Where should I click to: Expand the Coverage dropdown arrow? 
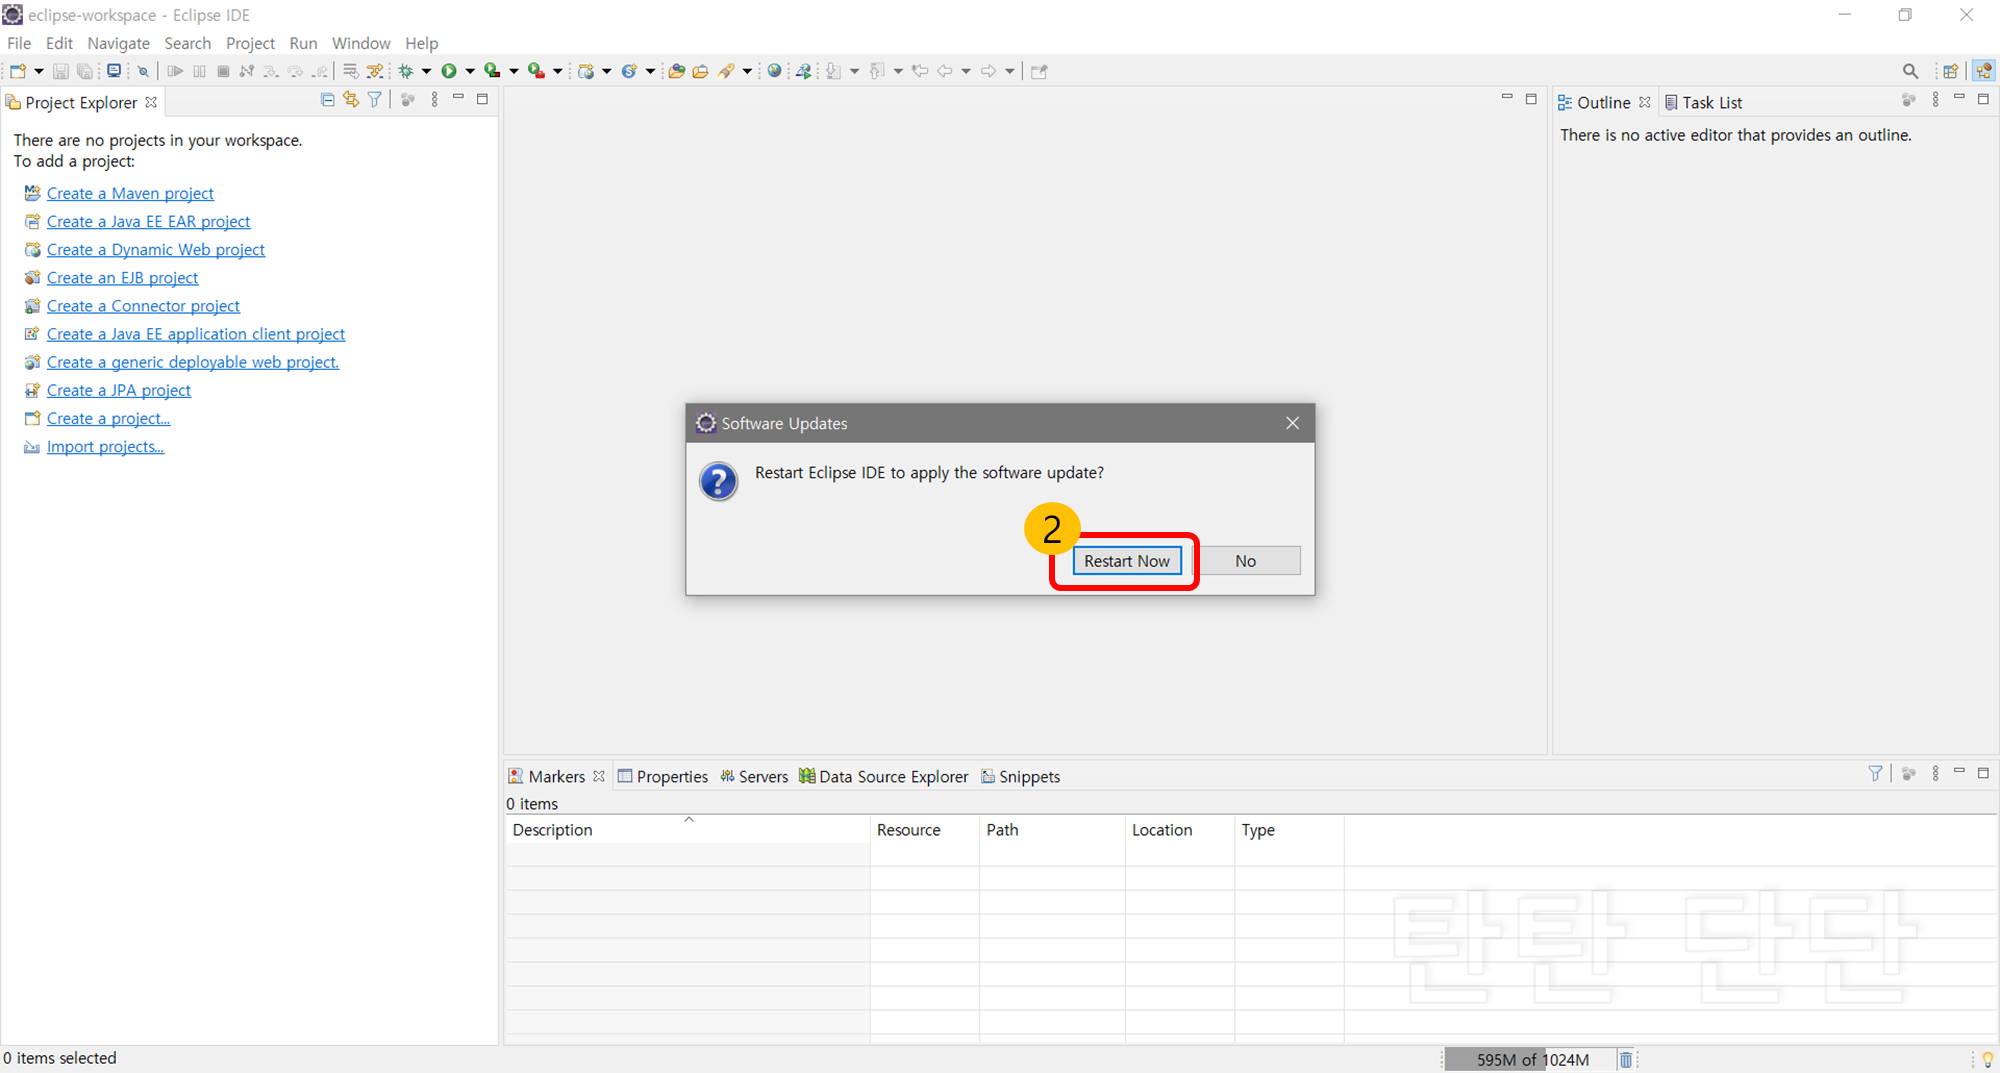pos(513,71)
